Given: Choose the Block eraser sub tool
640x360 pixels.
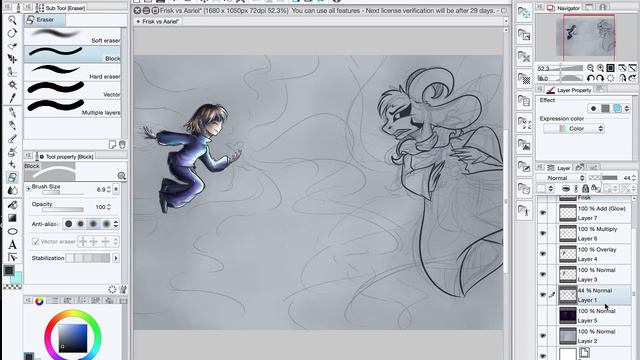Looking at the screenshot, I should [x=72, y=54].
